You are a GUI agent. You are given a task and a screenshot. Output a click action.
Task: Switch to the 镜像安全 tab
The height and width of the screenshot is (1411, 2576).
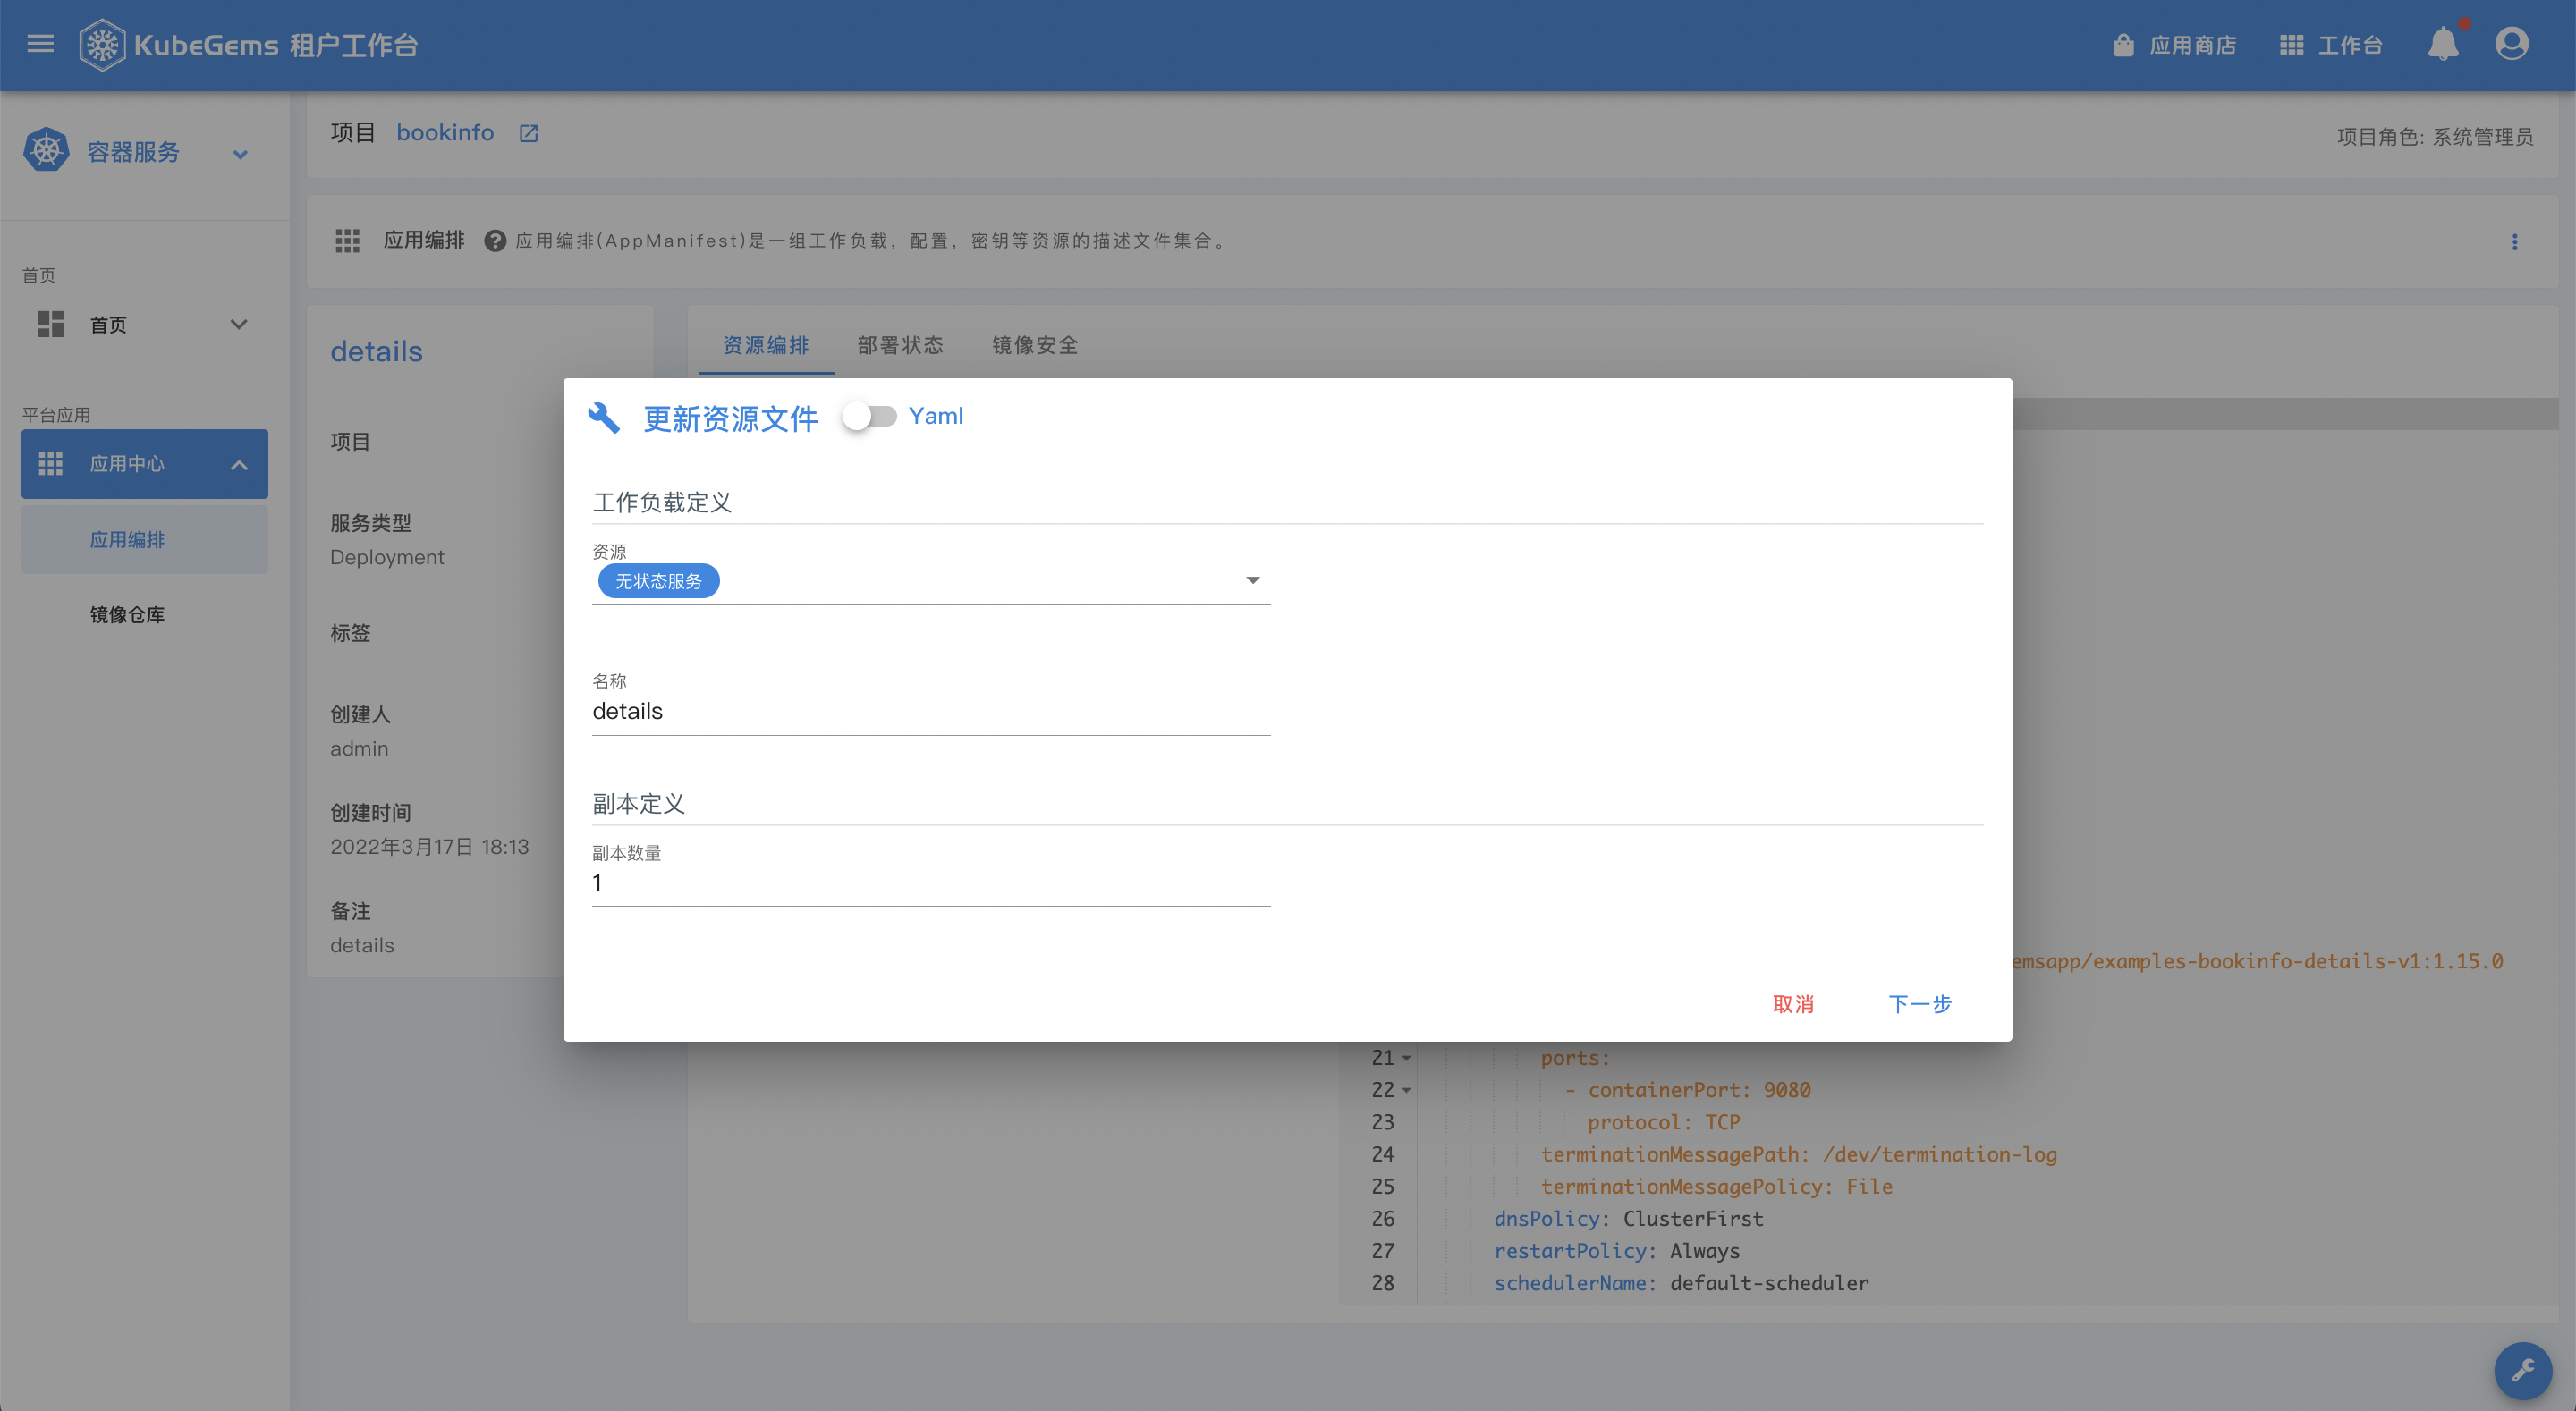1035,345
